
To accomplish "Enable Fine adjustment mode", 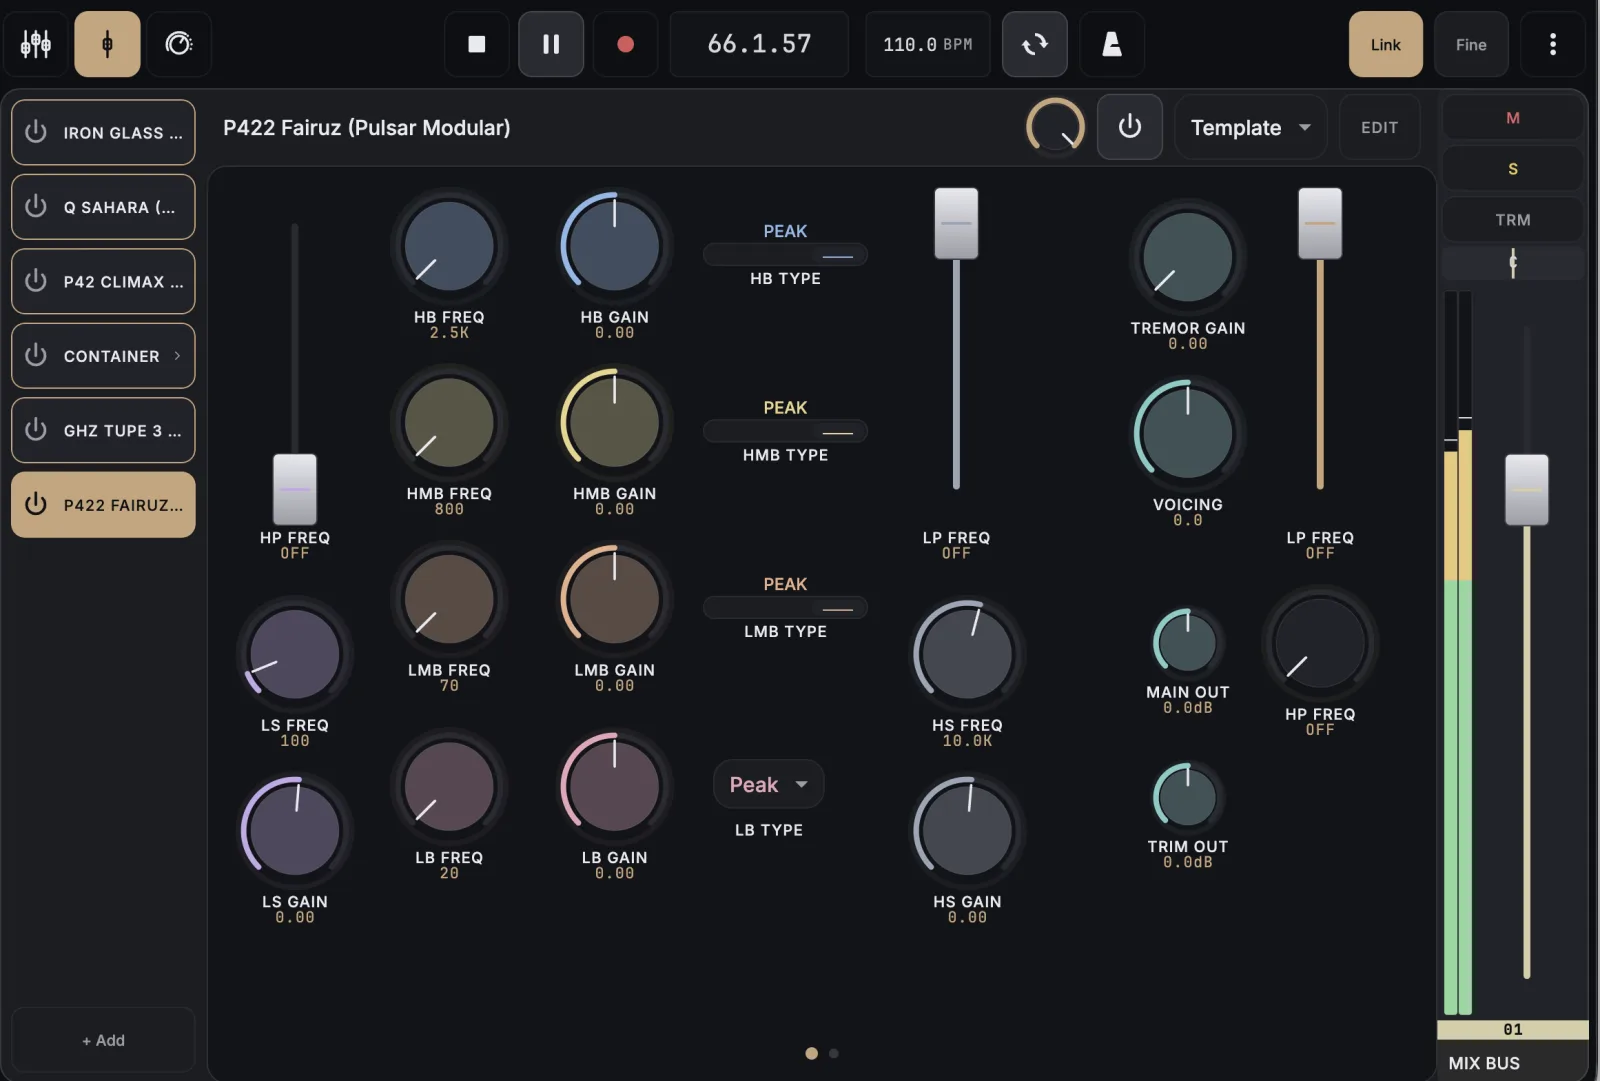I will (1471, 44).
